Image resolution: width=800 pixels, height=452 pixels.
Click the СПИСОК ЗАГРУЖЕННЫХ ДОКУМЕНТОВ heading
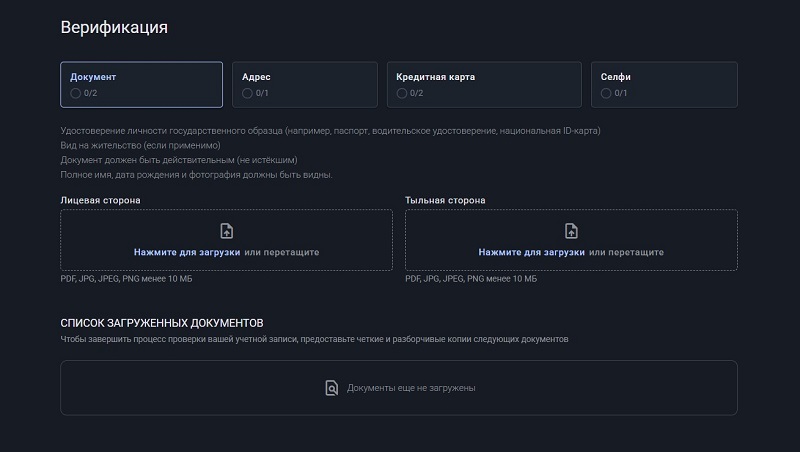pos(161,323)
